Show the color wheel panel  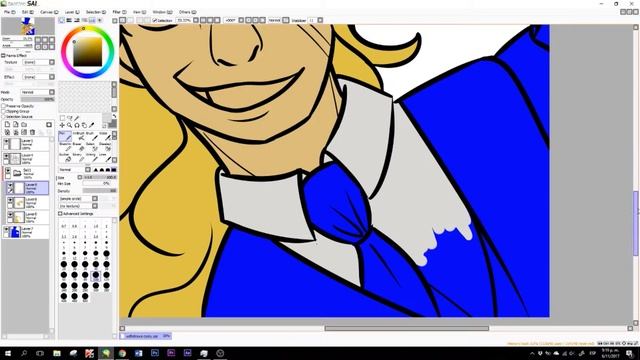point(62,20)
